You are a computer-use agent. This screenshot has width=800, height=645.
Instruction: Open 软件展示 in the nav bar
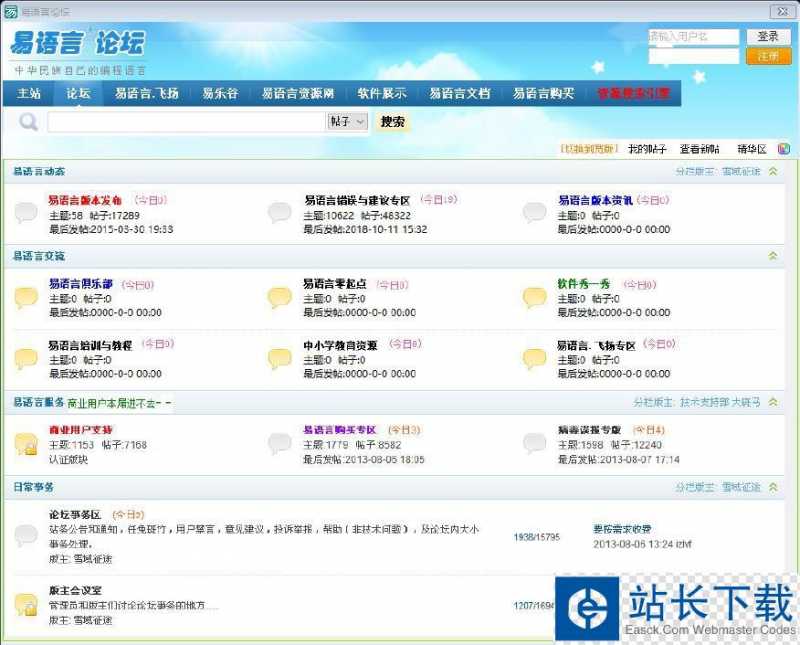(x=382, y=93)
